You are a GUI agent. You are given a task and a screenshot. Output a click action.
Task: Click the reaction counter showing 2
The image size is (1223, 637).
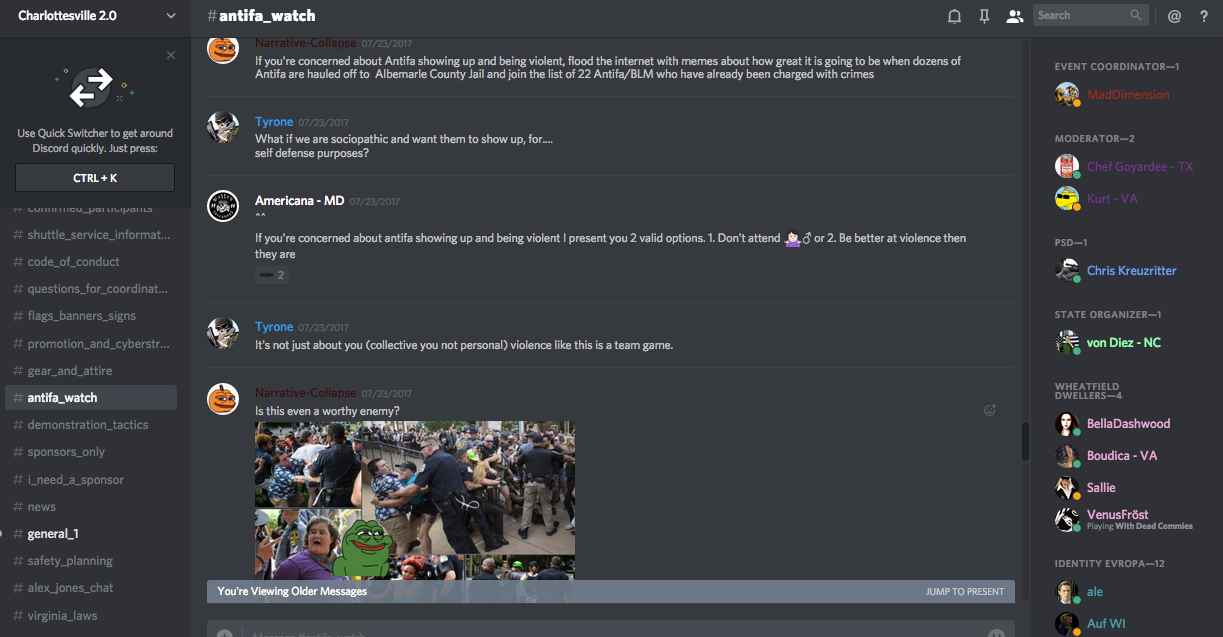pyautogui.click(x=272, y=275)
